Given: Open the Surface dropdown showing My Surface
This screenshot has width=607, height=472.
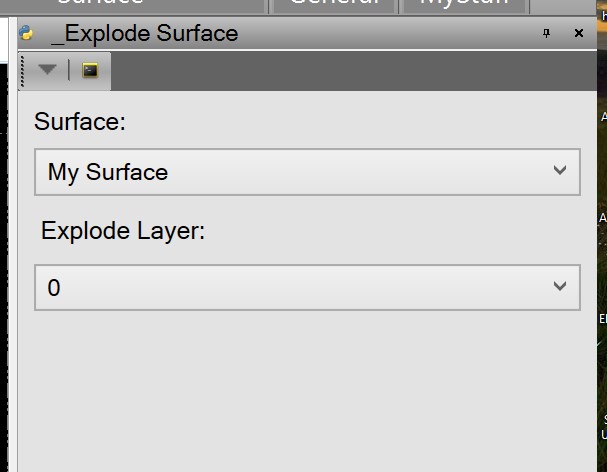Looking at the screenshot, I should click(x=307, y=172).
